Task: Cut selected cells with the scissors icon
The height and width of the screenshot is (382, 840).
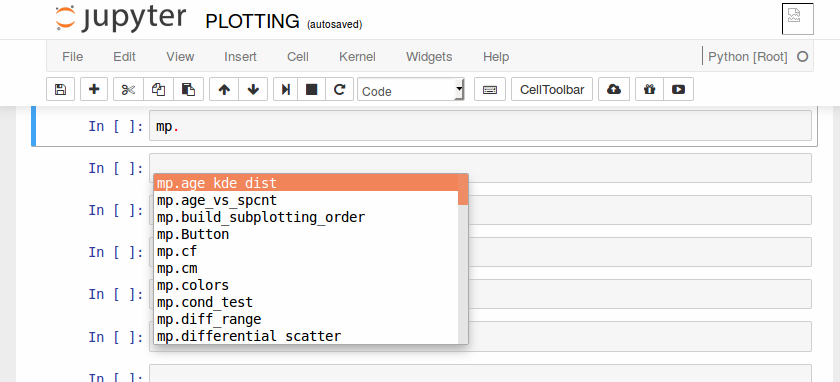Action: (x=128, y=89)
